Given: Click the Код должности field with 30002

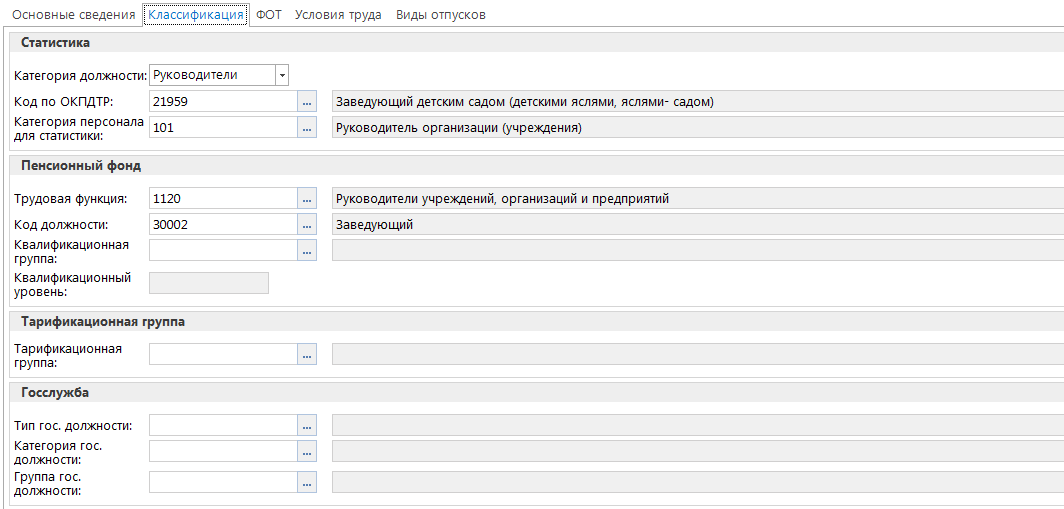Looking at the screenshot, I should (222, 225).
